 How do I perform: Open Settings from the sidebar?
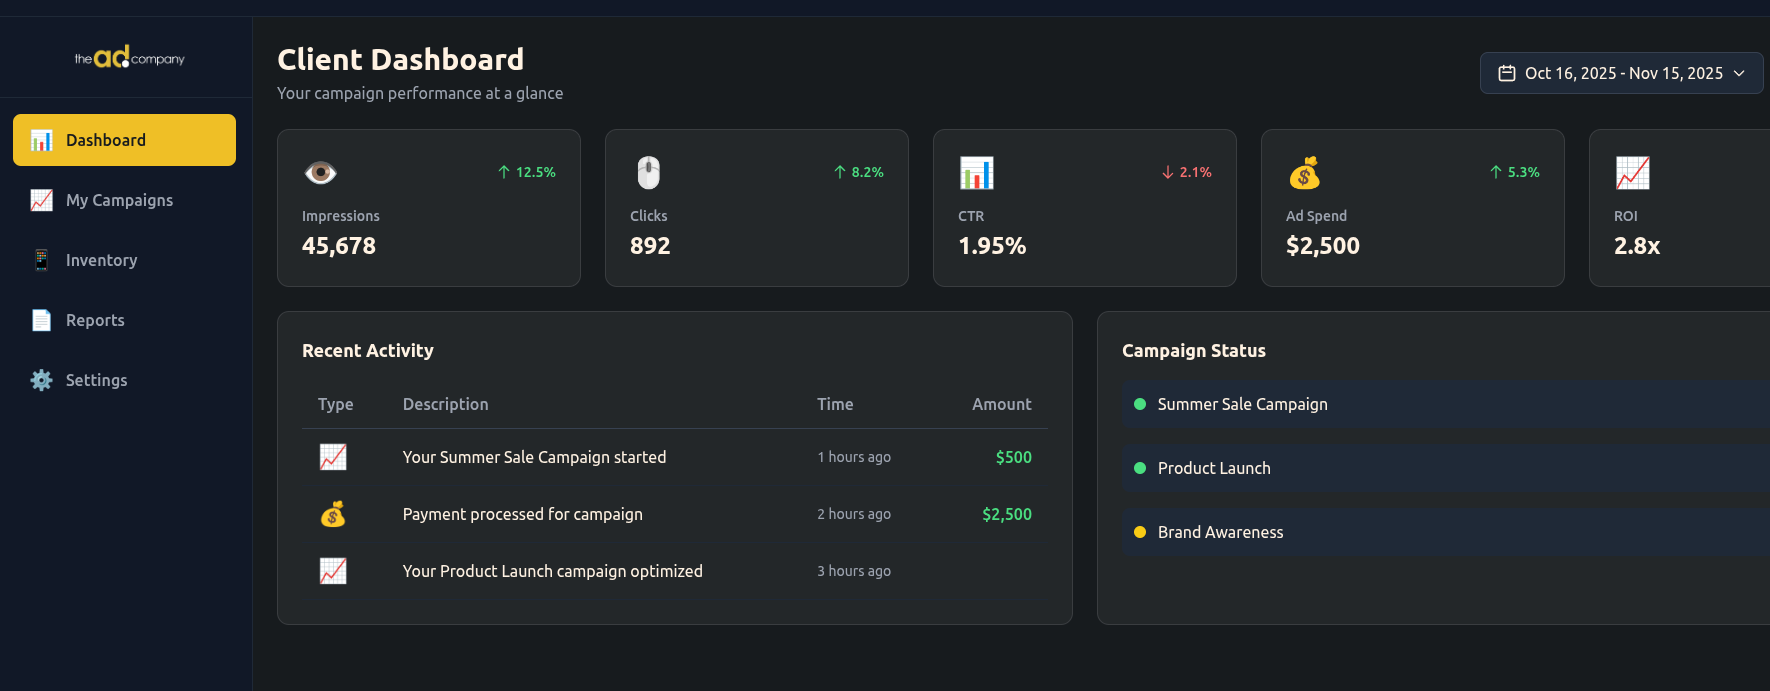pos(96,380)
